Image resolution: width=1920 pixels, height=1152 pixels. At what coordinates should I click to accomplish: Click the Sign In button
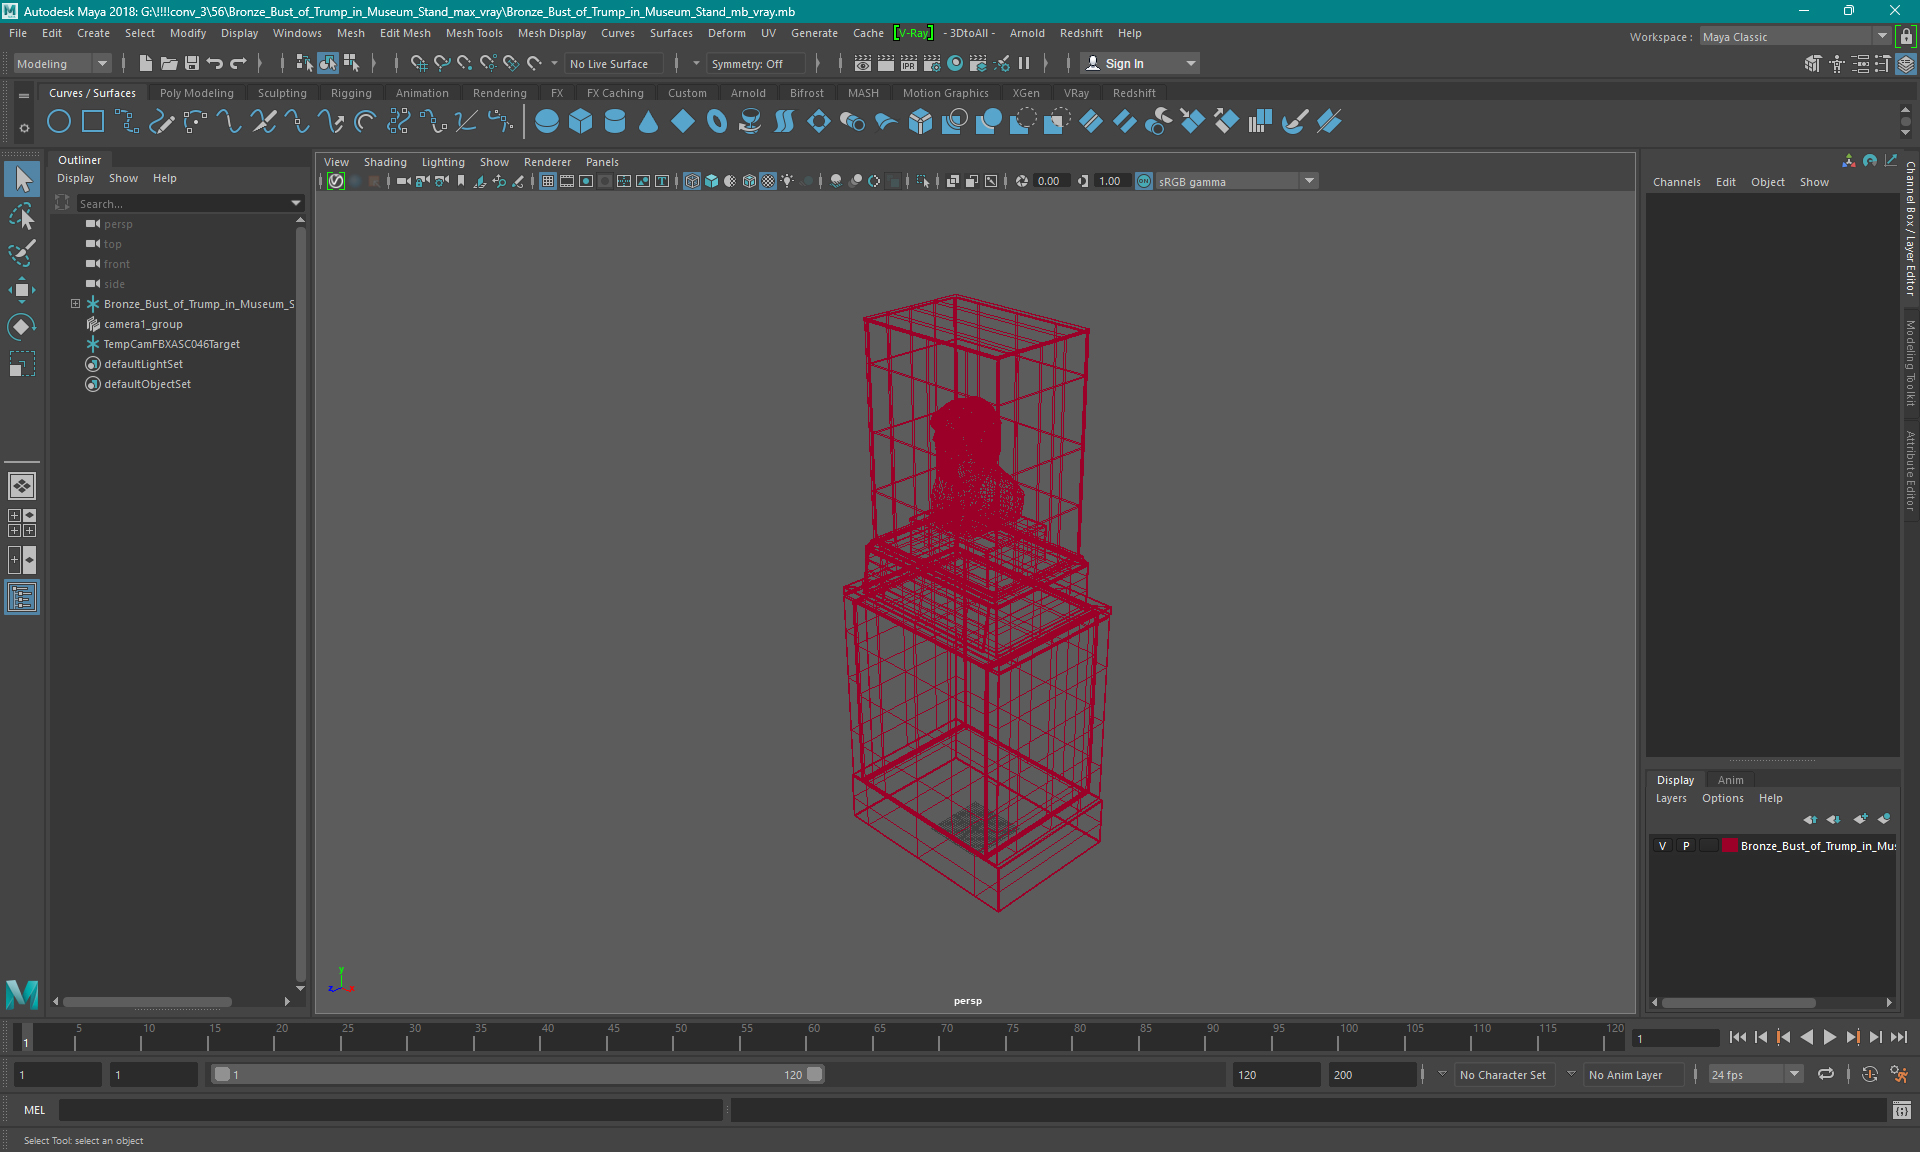point(1139,63)
